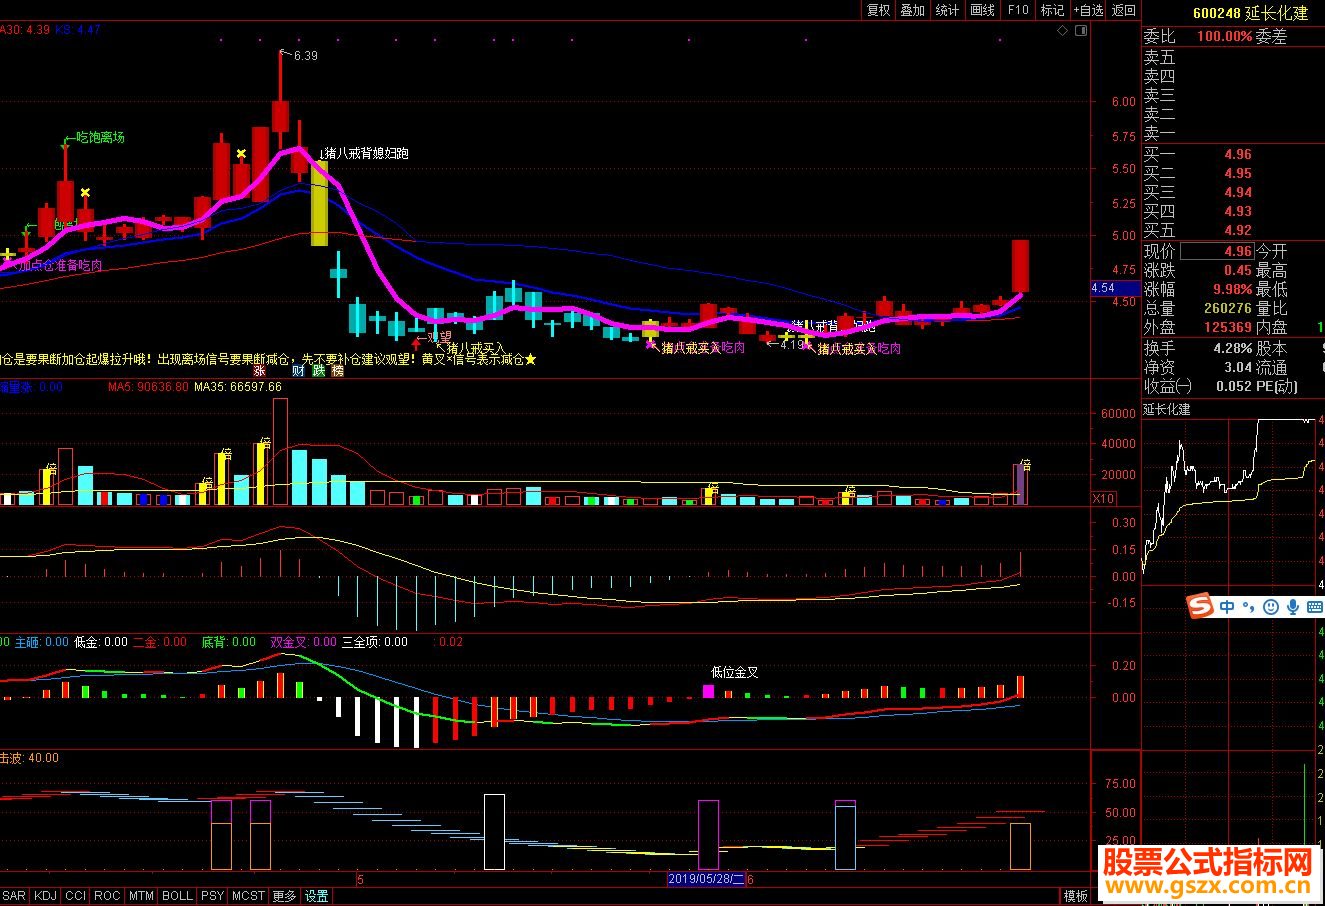Click the diamond icon above the chart

coord(1062,31)
